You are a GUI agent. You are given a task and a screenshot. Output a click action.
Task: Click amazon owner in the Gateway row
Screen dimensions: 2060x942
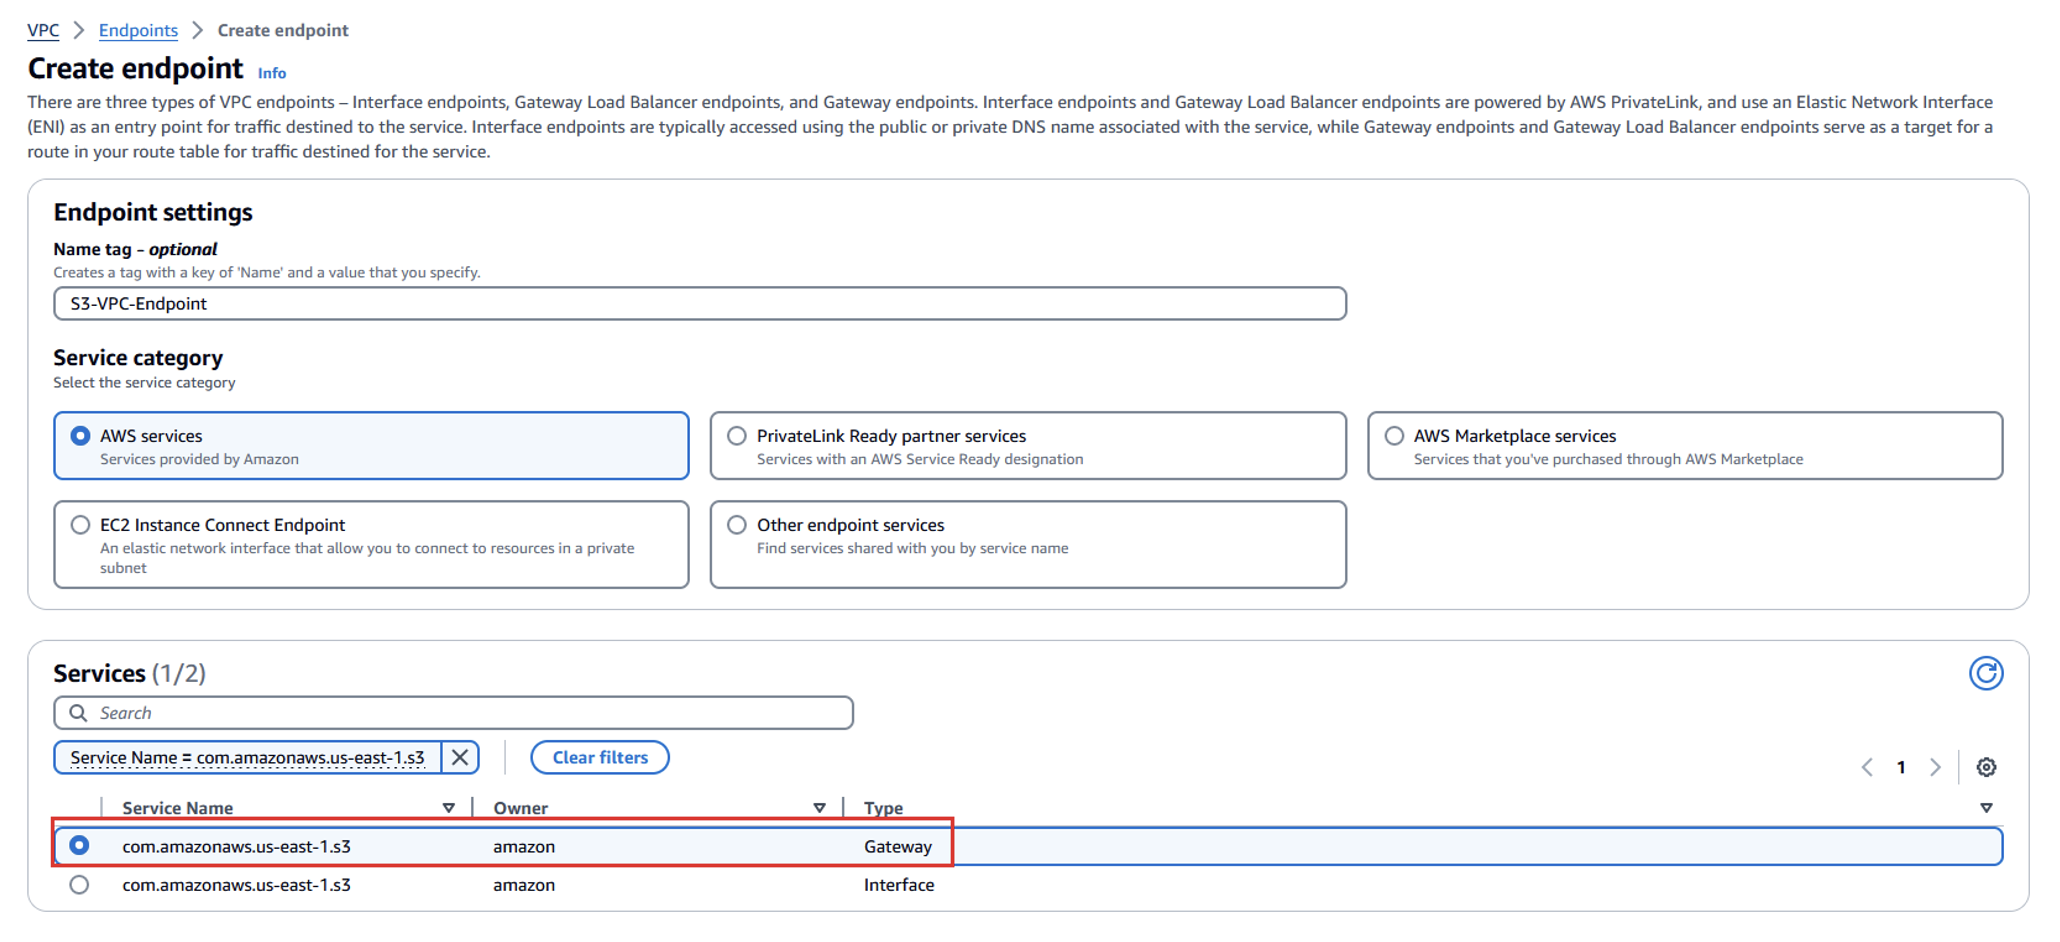524,846
